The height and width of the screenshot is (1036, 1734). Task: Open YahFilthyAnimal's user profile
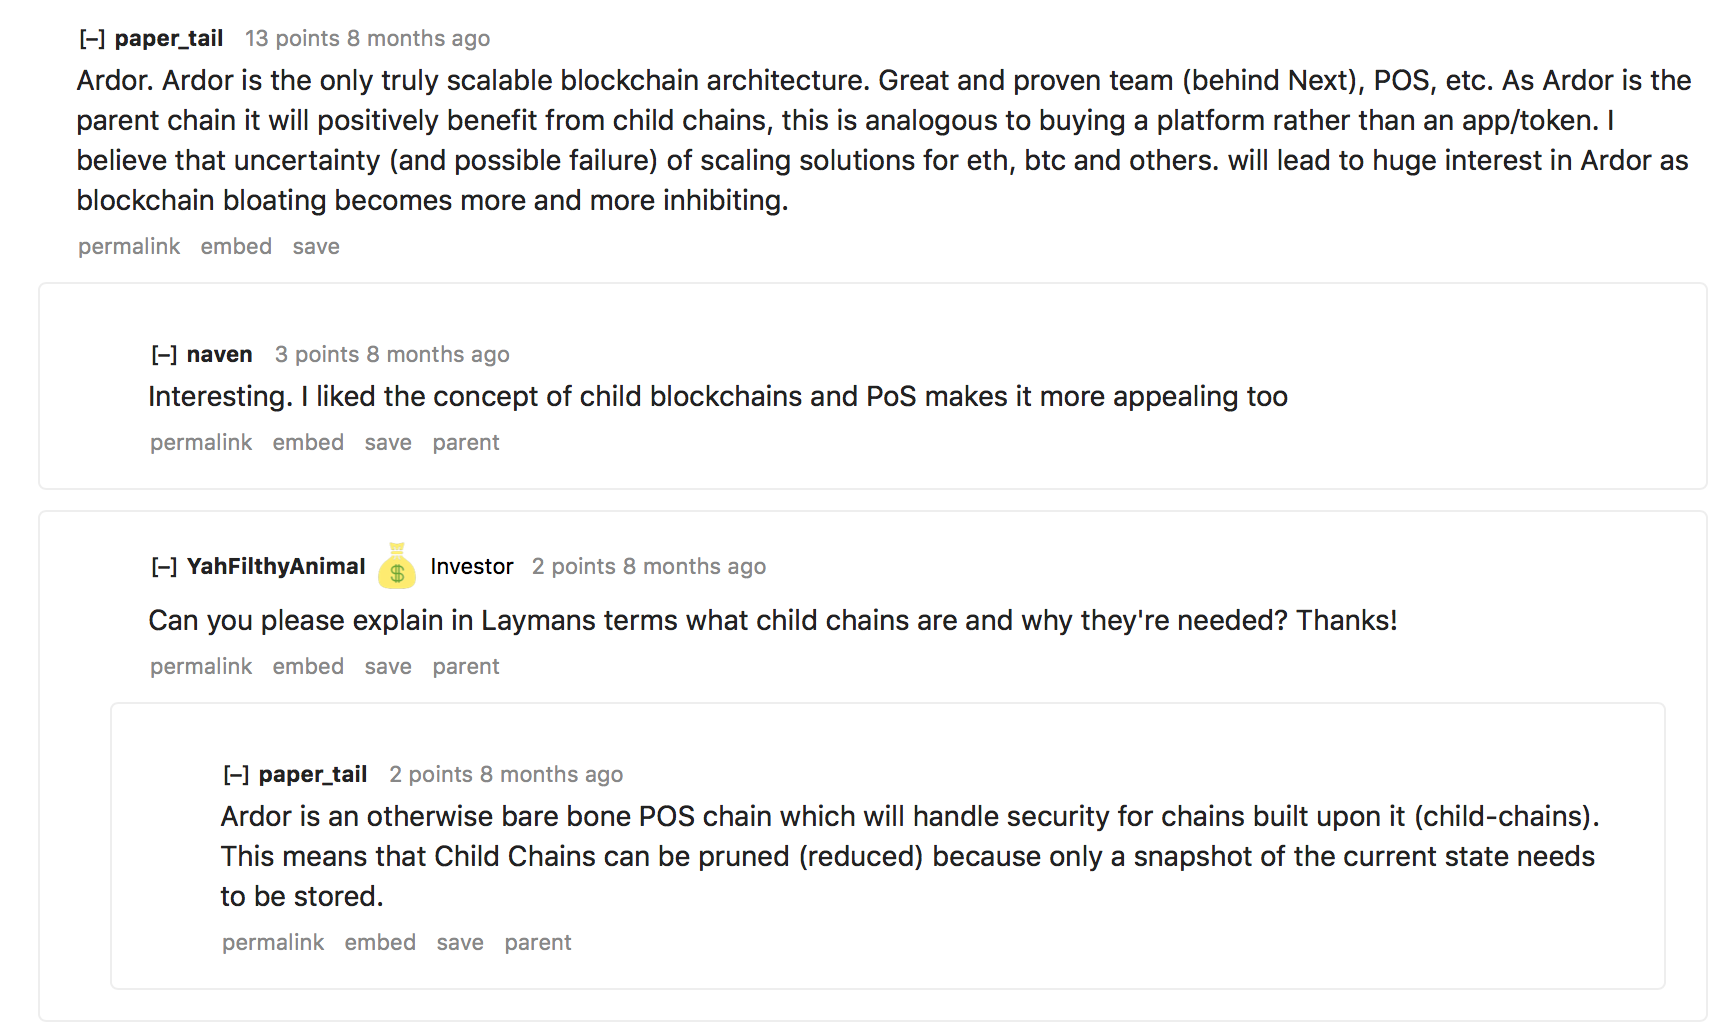point(276,567)
